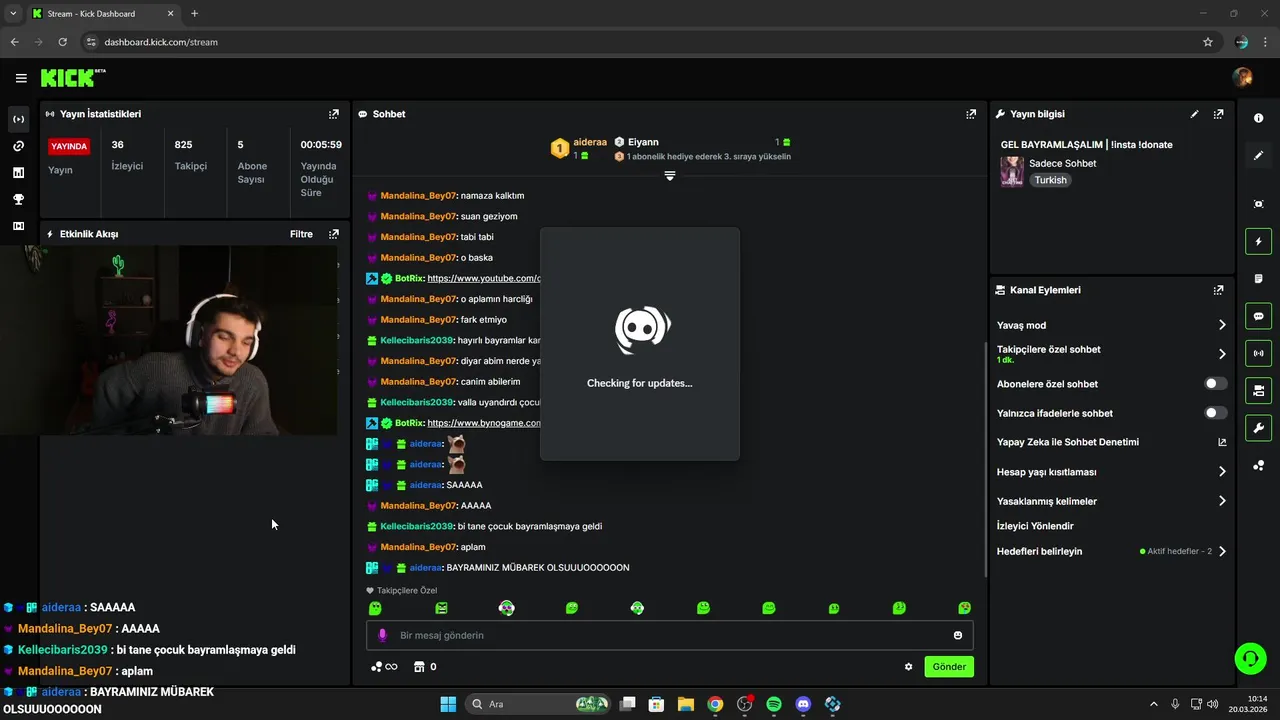Open the emoji picker in message box
The width and height of the screenshot is (1280, 720).
pos(958,635)
